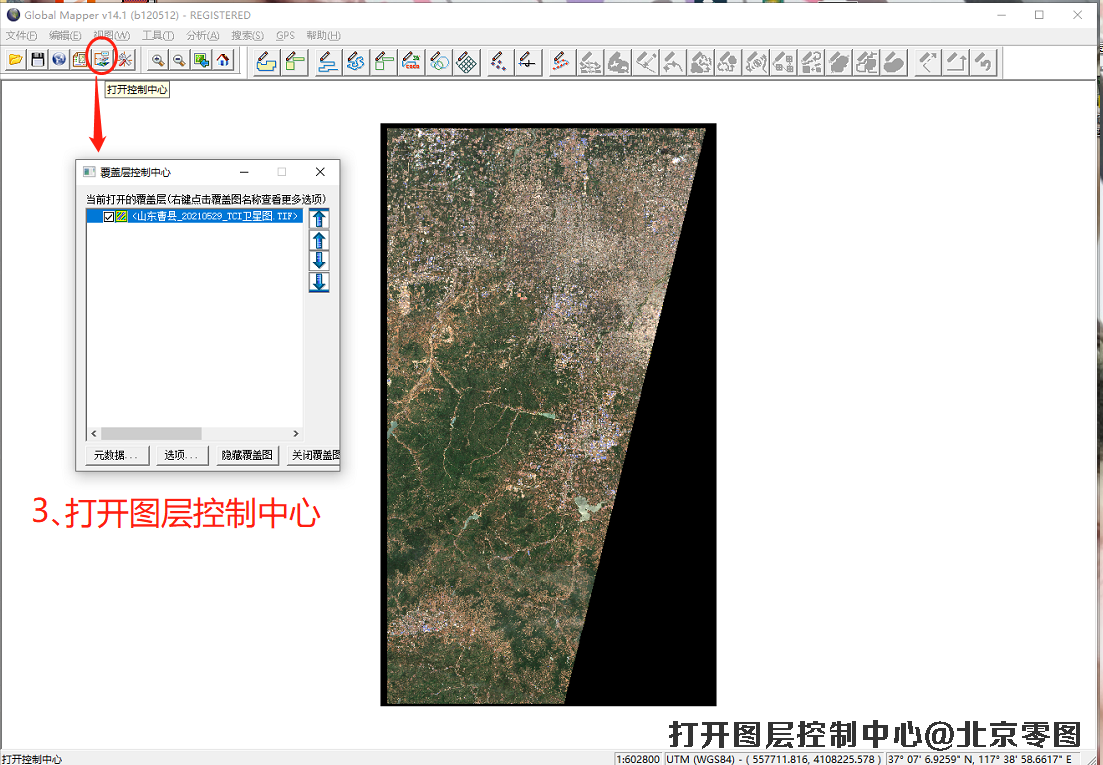Viewport: 1103px width, 765px height.
Task: Click the Zoom Out magnifier icon
Action: [x=179, y=60]
